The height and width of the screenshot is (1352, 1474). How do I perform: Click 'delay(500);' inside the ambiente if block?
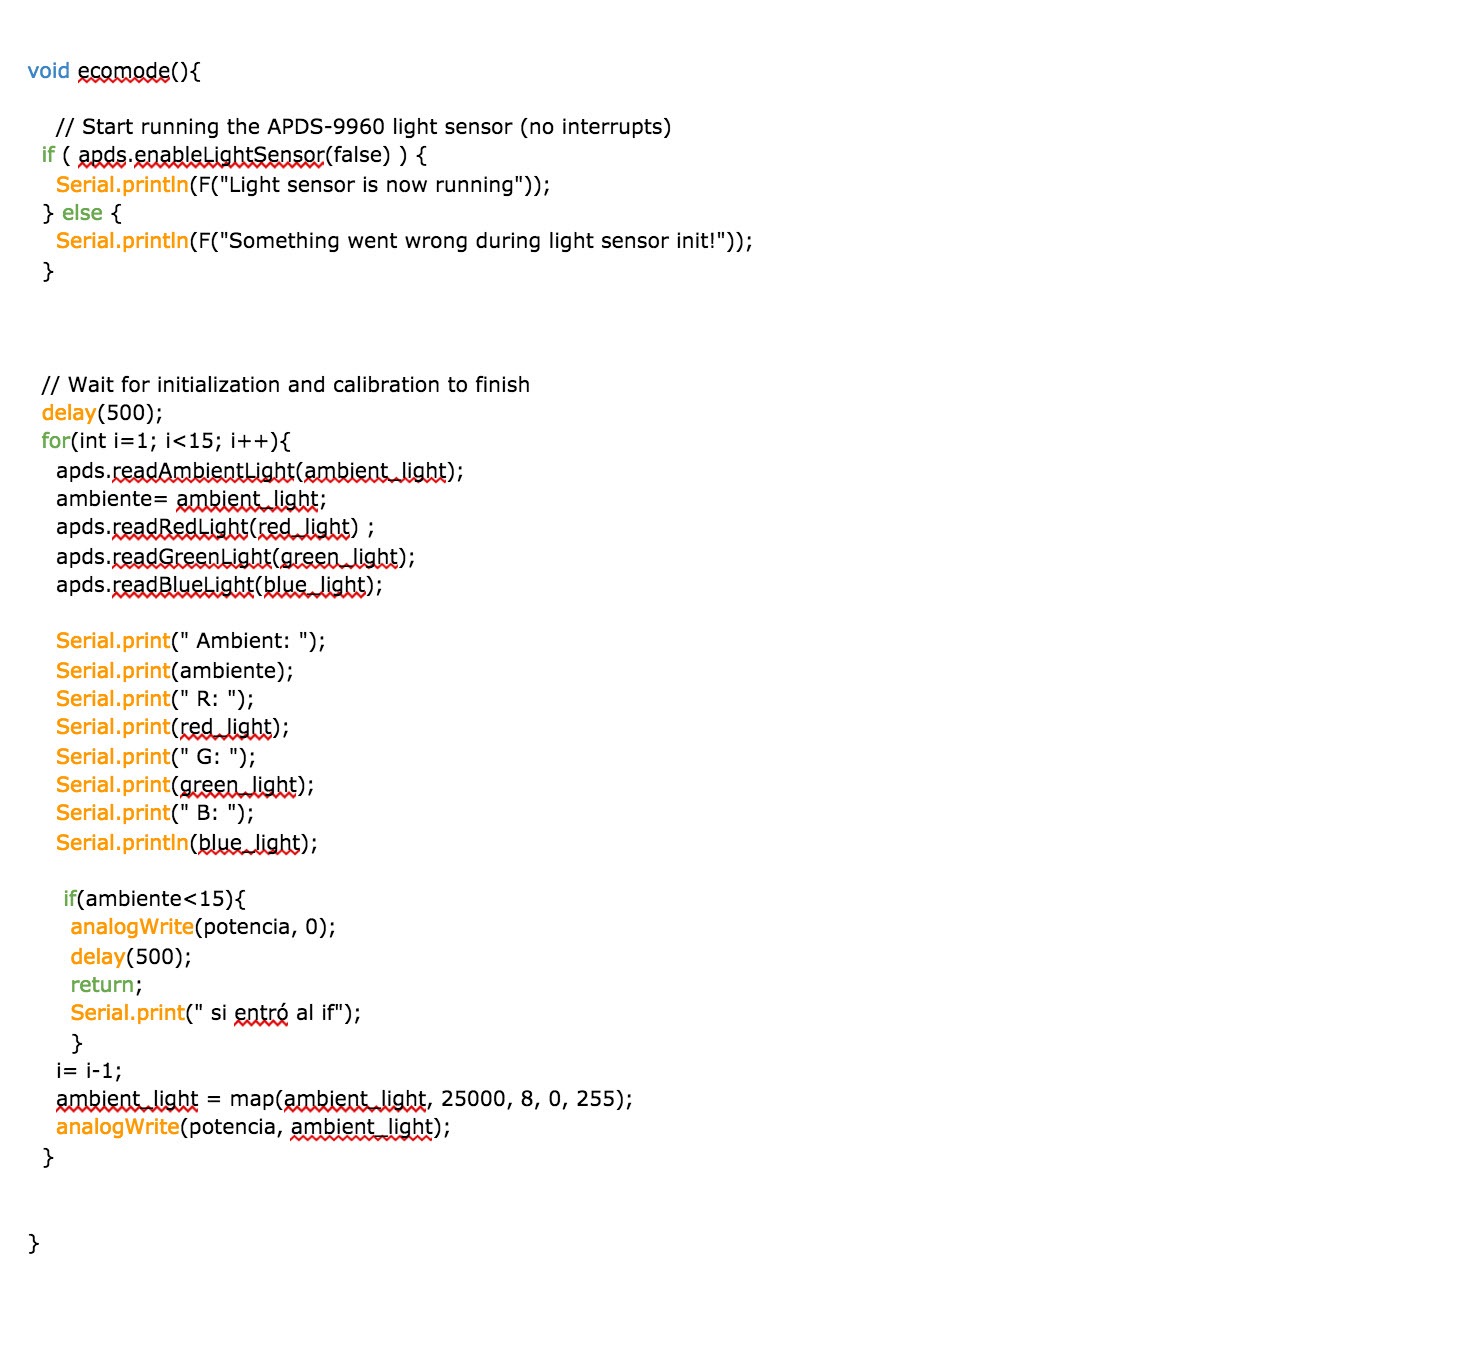click(x=131, y=957)
